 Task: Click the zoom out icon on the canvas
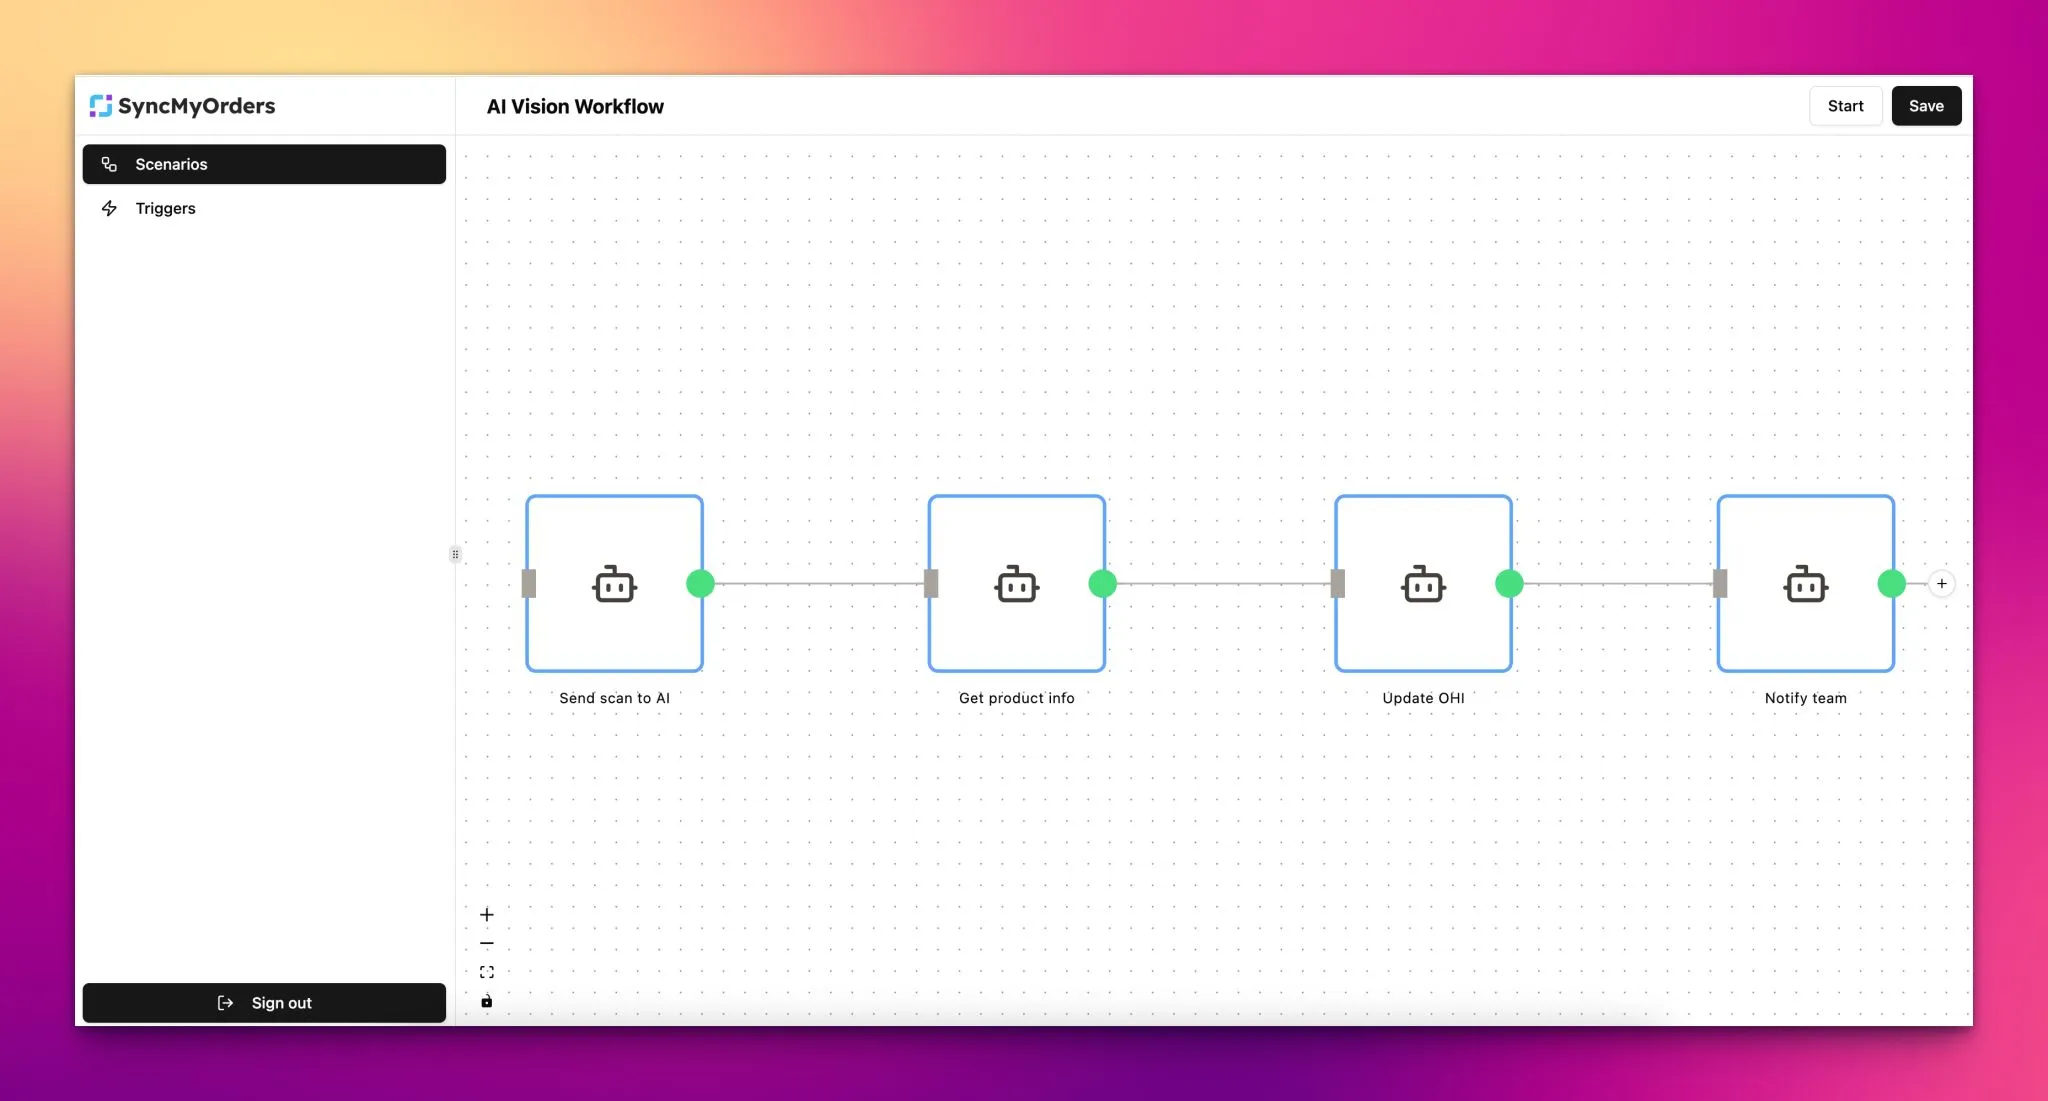(487, 943)
